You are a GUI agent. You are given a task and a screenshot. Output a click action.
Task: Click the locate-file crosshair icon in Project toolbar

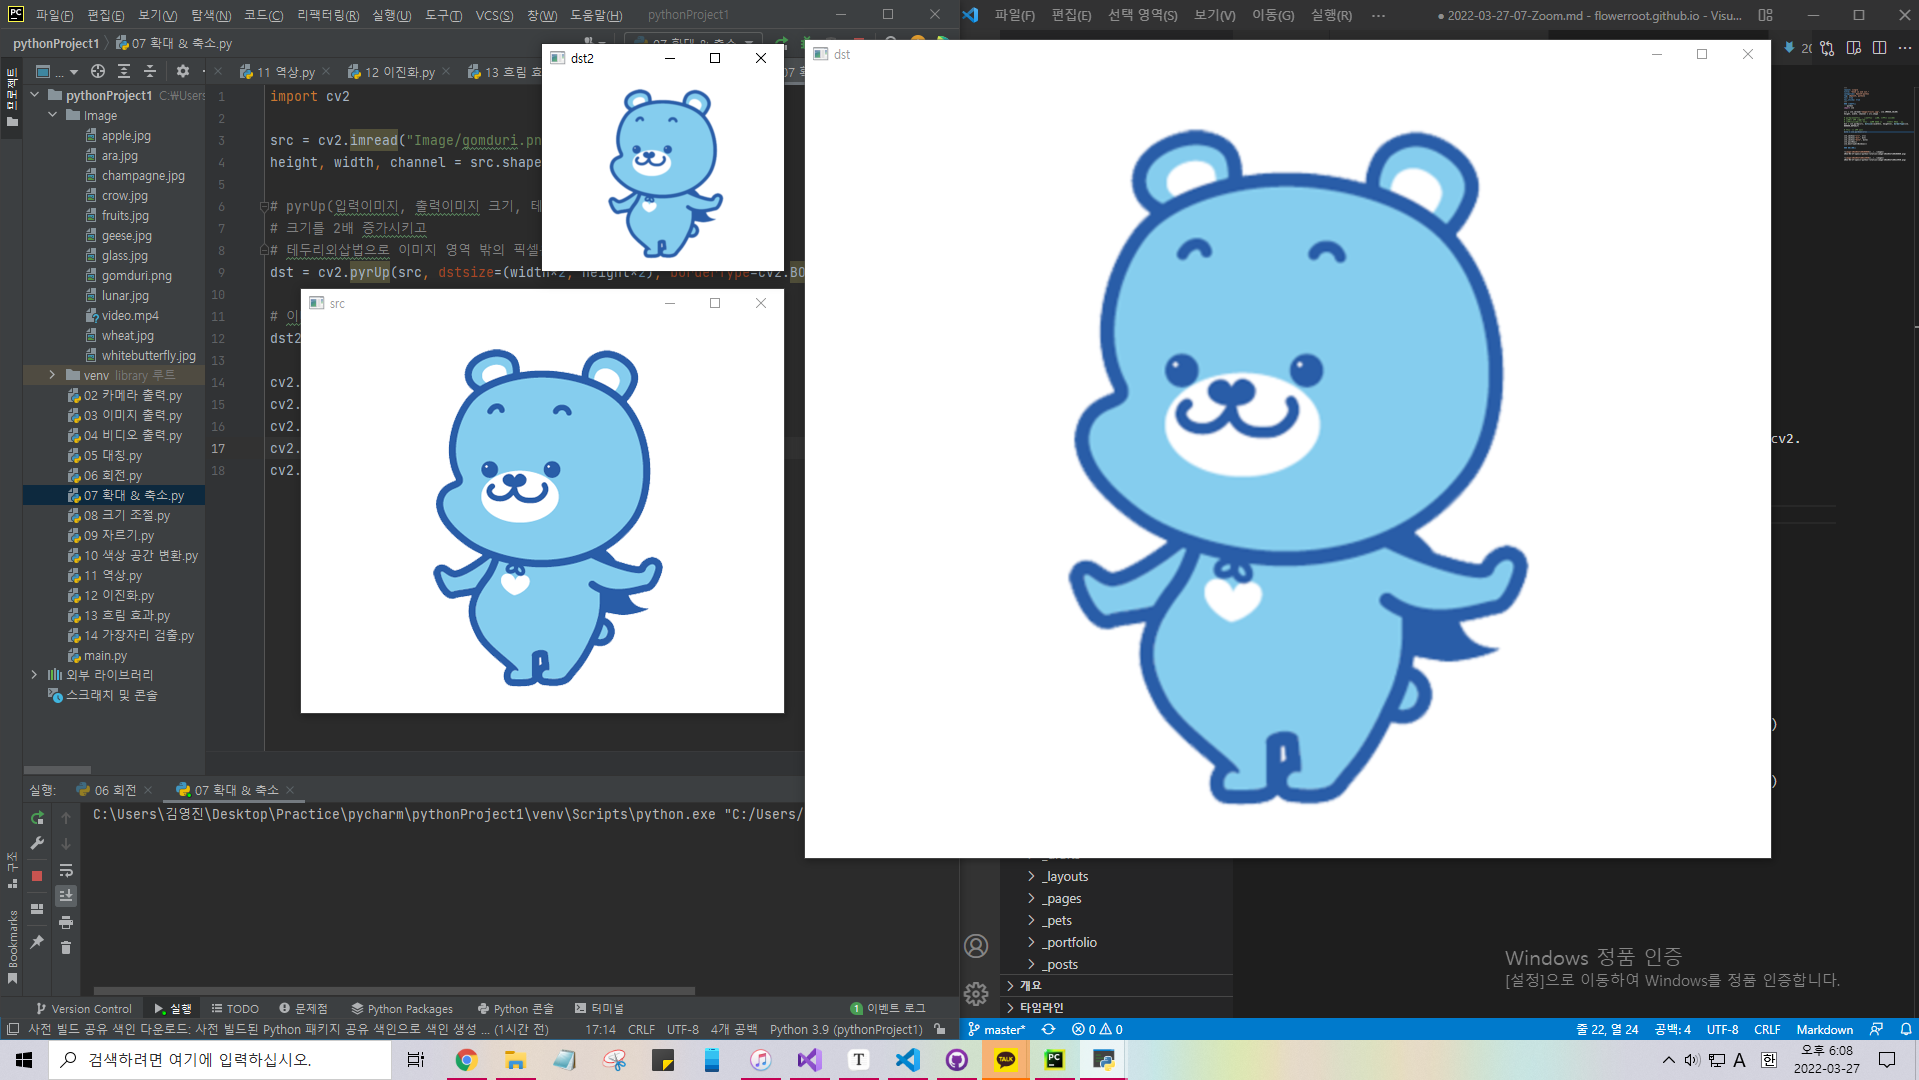point(97,71)
